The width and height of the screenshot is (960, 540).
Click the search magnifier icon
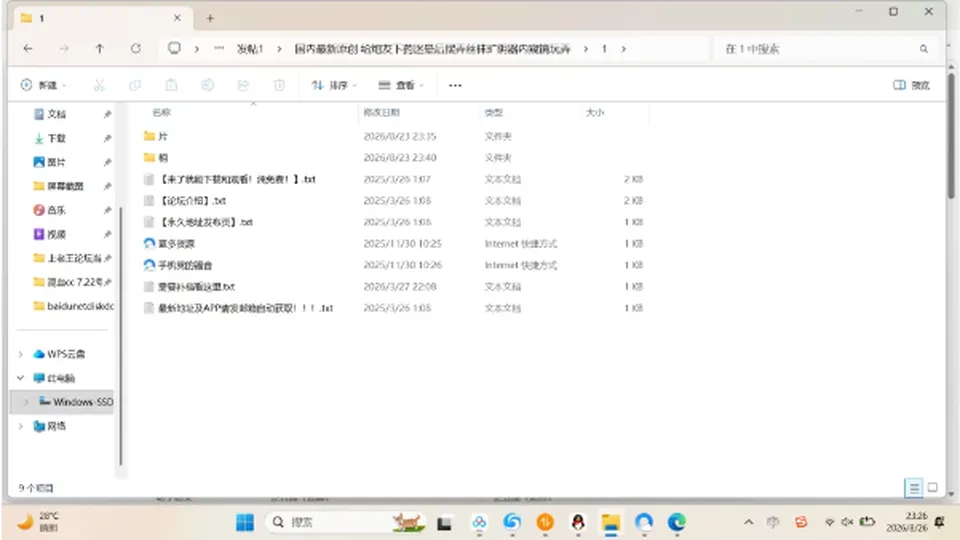tap(923, 49)
